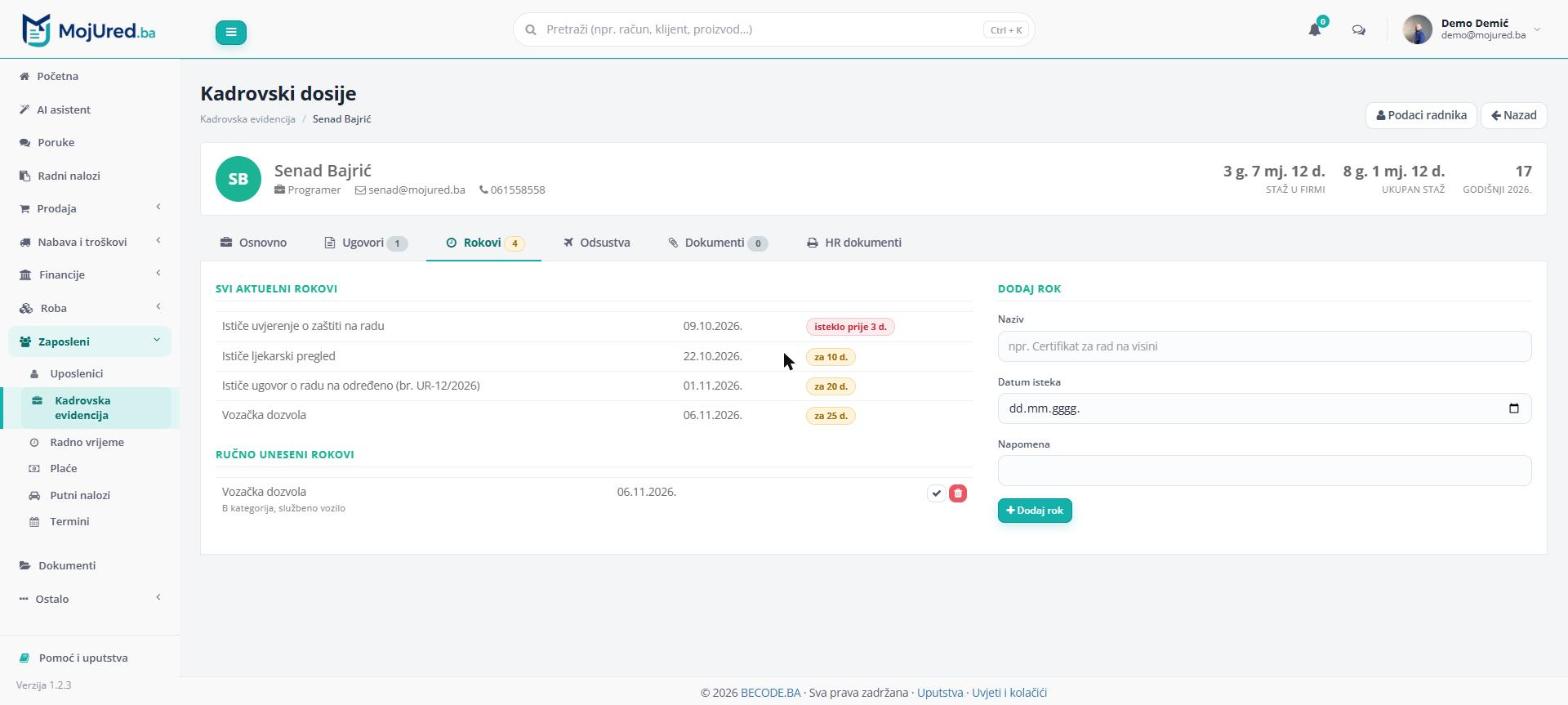The height and width of the screenshot is (705, 1568).
Task: Switch to the HR dokumenti tab
Action: [854, 243]
